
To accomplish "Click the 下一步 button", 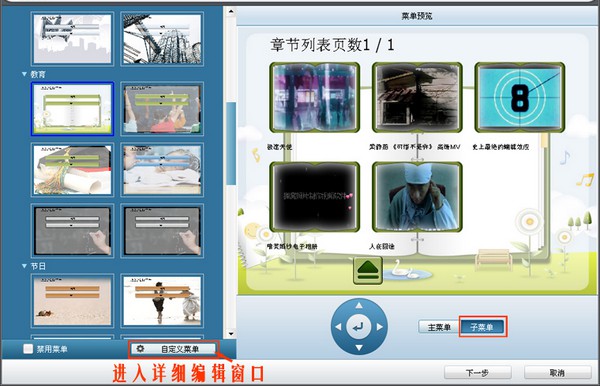I will 478,373.
